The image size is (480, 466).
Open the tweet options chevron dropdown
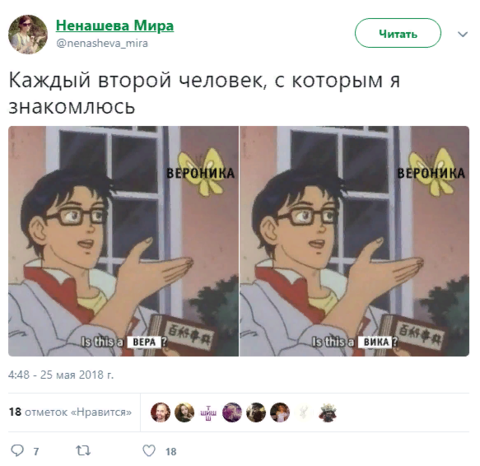coord(463,34)
